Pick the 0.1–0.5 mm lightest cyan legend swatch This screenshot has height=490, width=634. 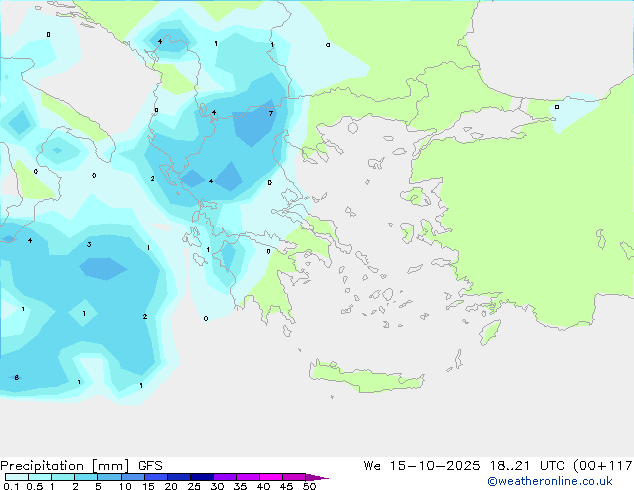pos(17,477)
